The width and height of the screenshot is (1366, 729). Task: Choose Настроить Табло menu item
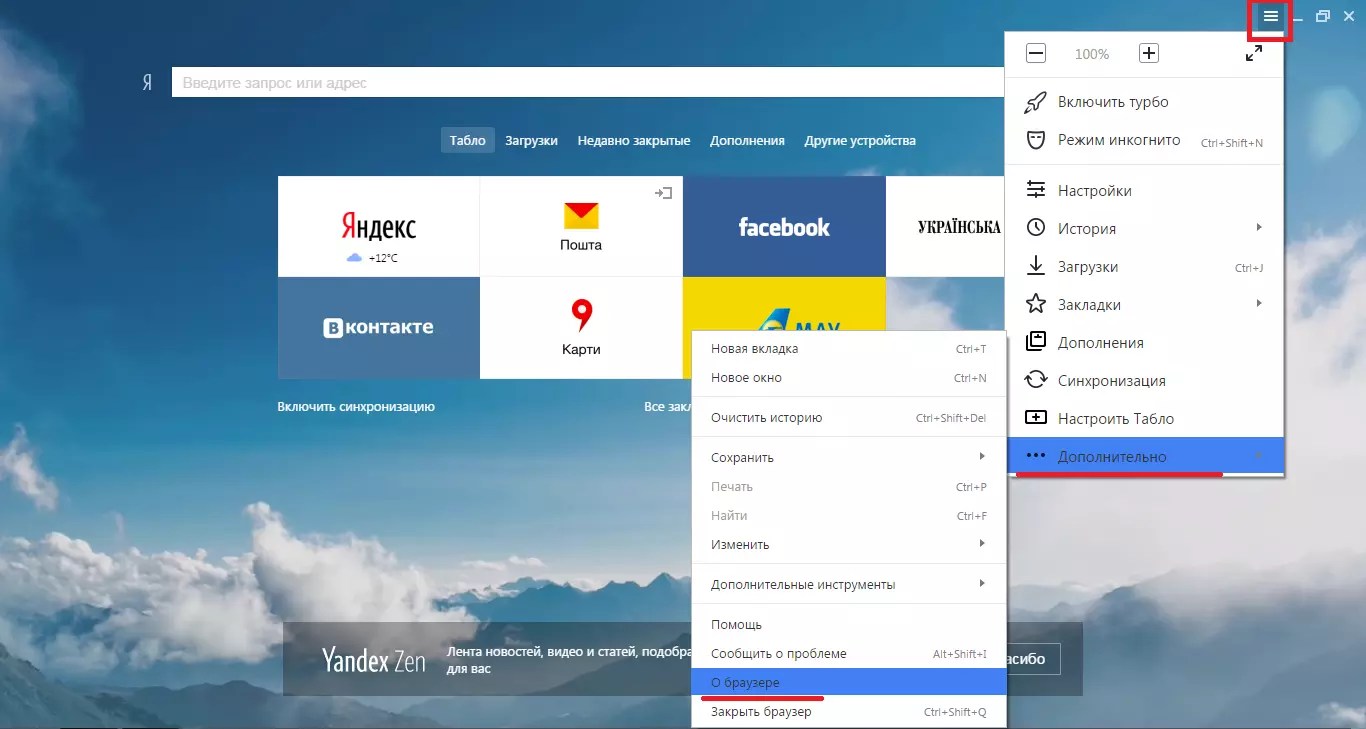point(1115,419)
